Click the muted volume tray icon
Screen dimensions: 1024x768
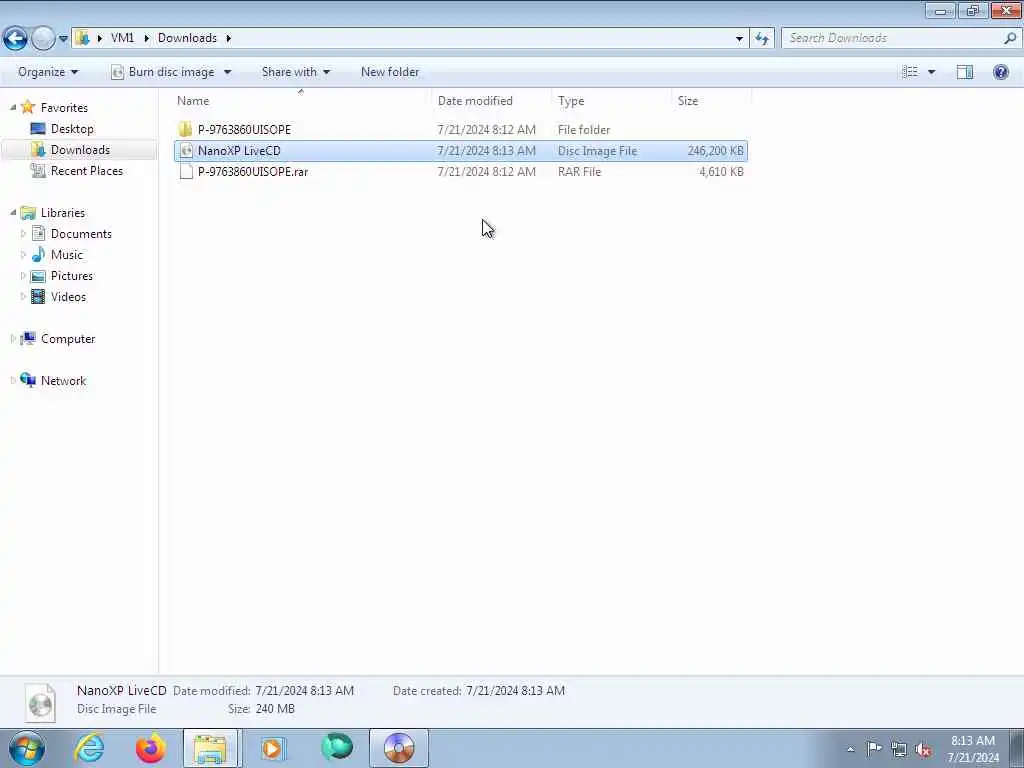click(923, 750)
